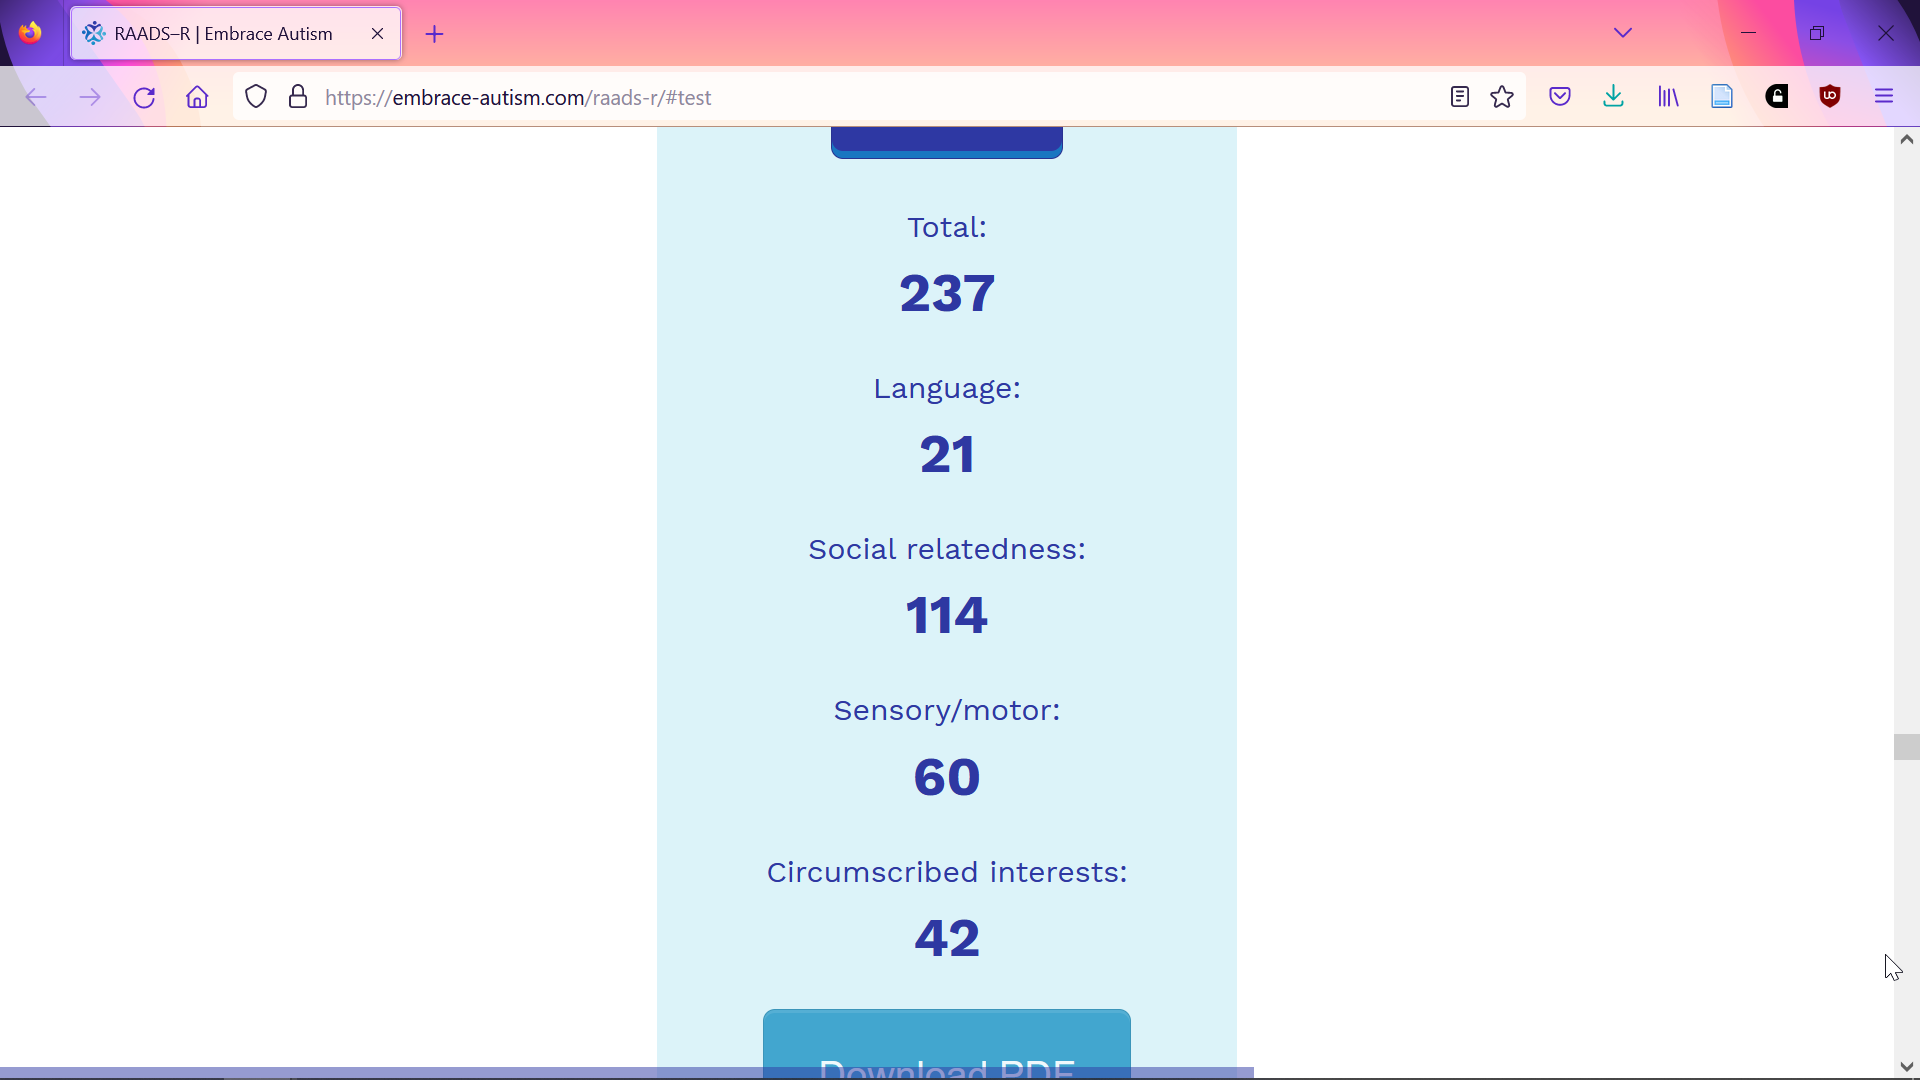Click the uBlock Origin extension icon
This screenshot has width=1920, height=1080.
pyautogui.click(x=1830, y=97)
